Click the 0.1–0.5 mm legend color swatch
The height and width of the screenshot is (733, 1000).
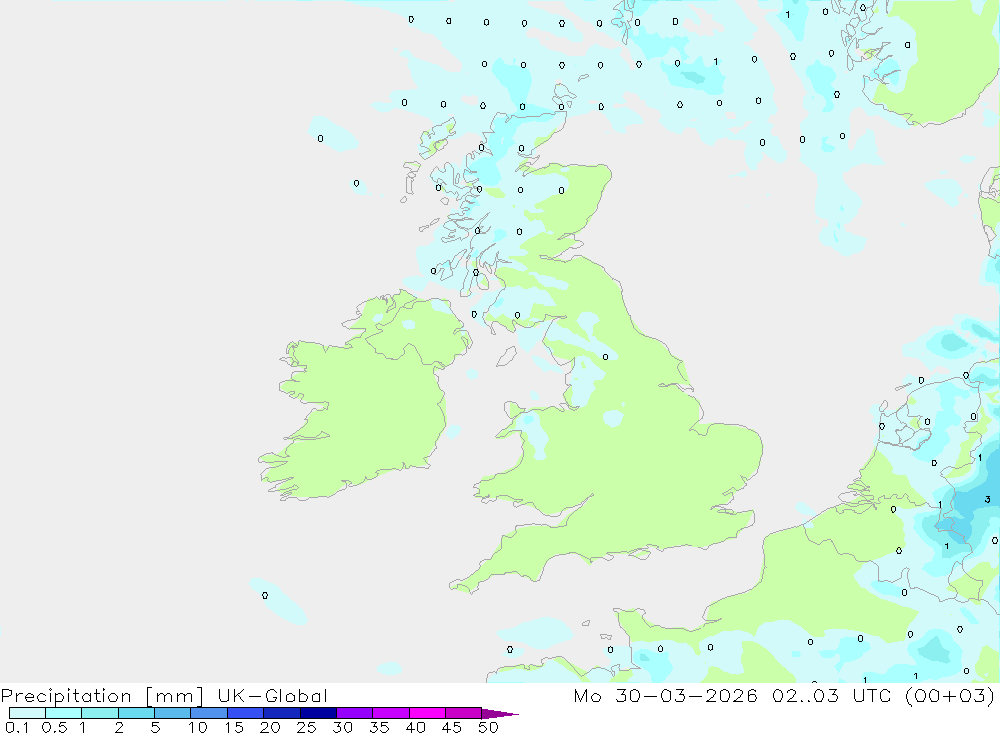coord(27,713)
